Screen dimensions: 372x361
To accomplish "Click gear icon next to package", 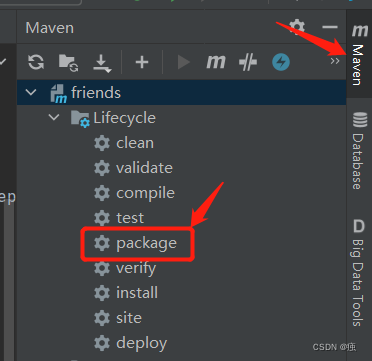I will (x=102, y=243).
